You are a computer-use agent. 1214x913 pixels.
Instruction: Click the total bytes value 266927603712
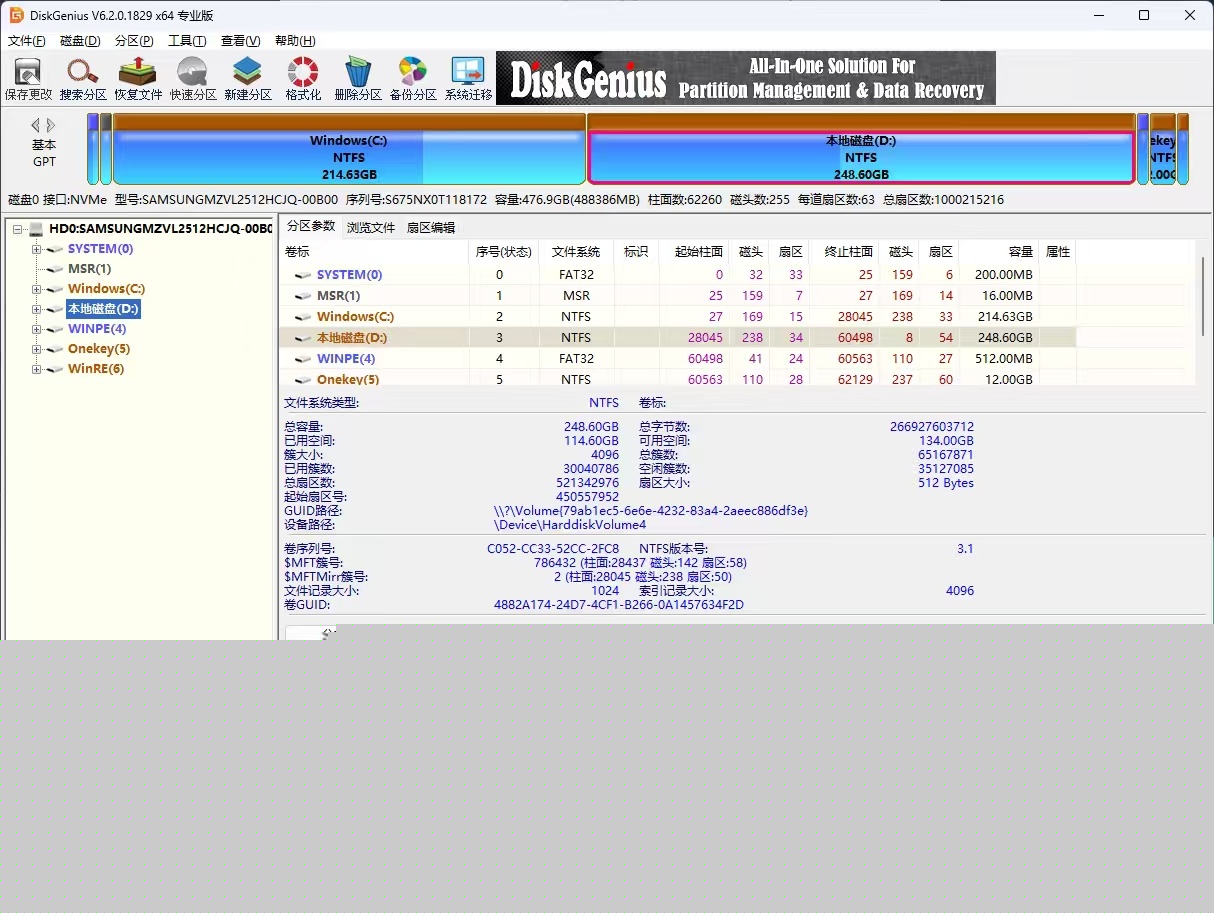point(931,426)
